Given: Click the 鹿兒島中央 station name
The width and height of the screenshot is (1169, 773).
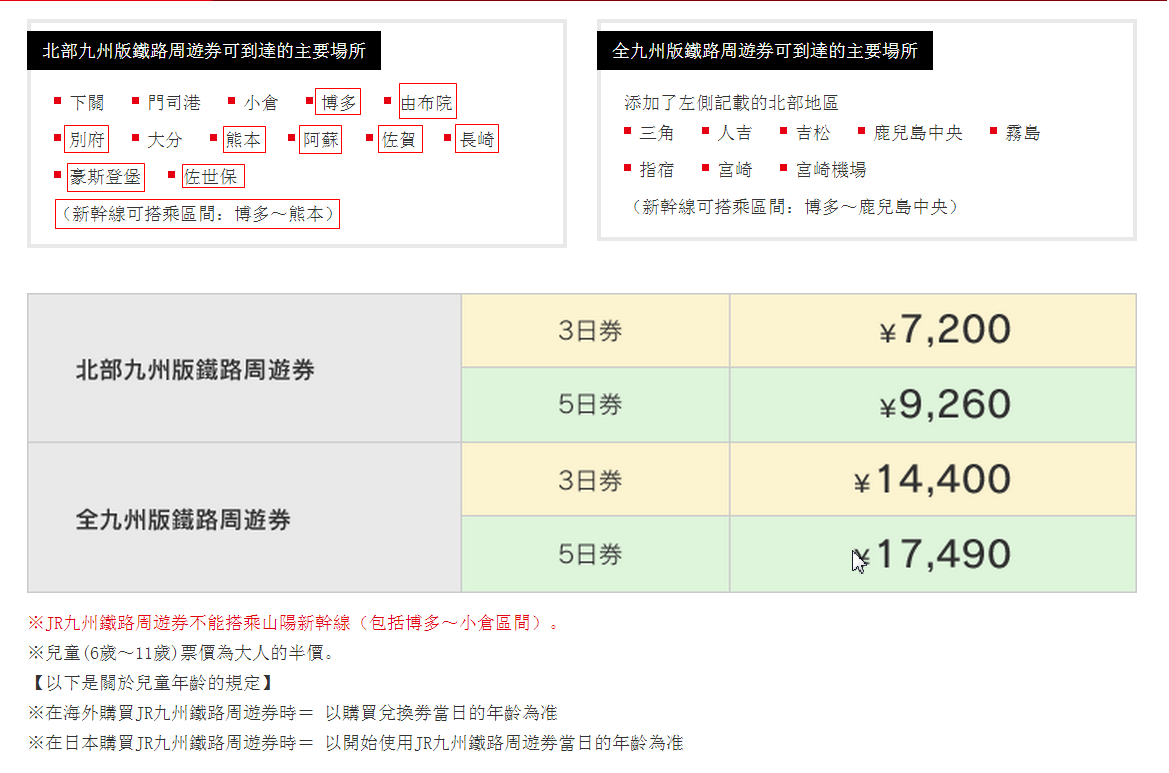Looking at the screenshot, I should (x=918, y=133).
